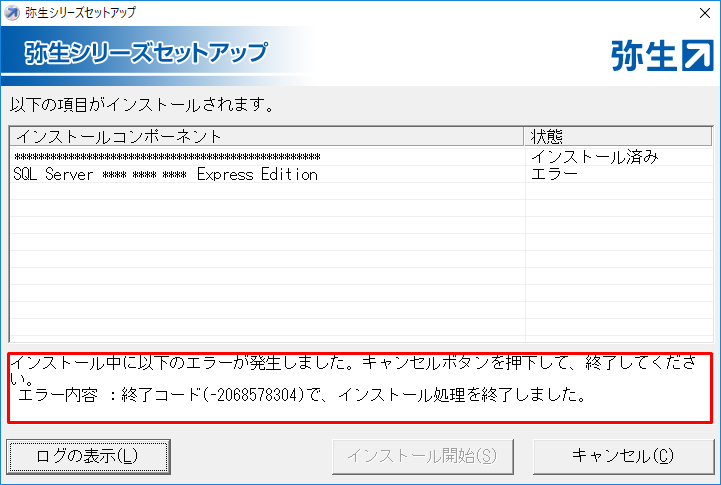Click the Yayoi arrow icon in title bar

(12, 13)
